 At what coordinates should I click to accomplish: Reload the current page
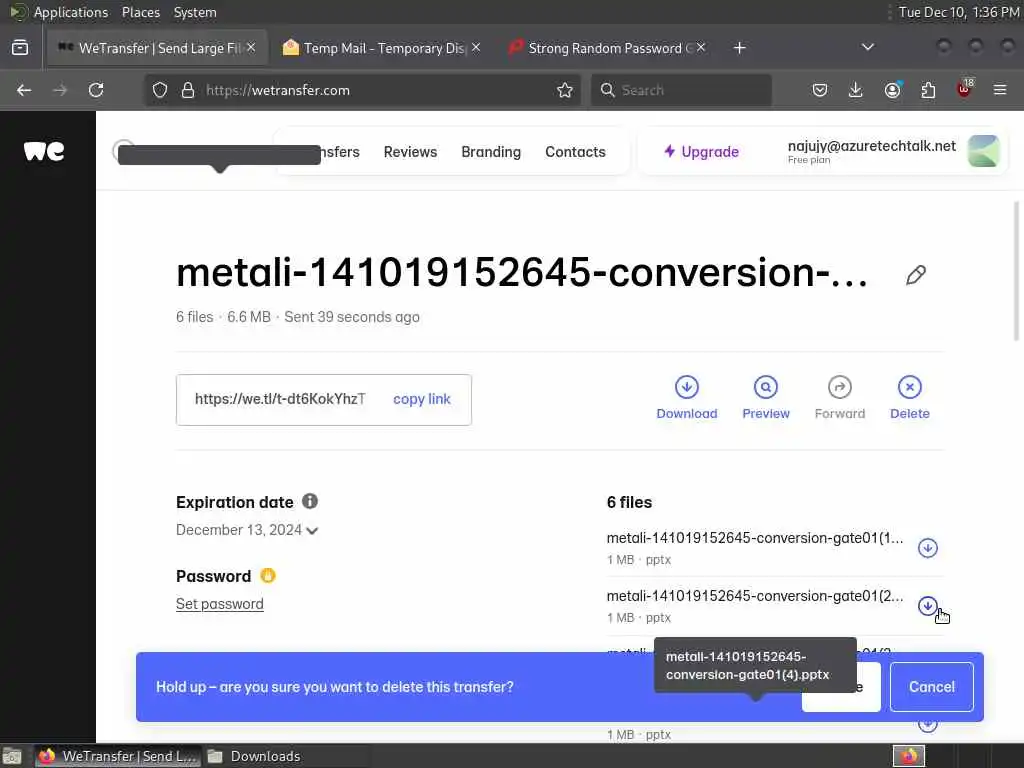pyautogui.click(x=96, y=90)
